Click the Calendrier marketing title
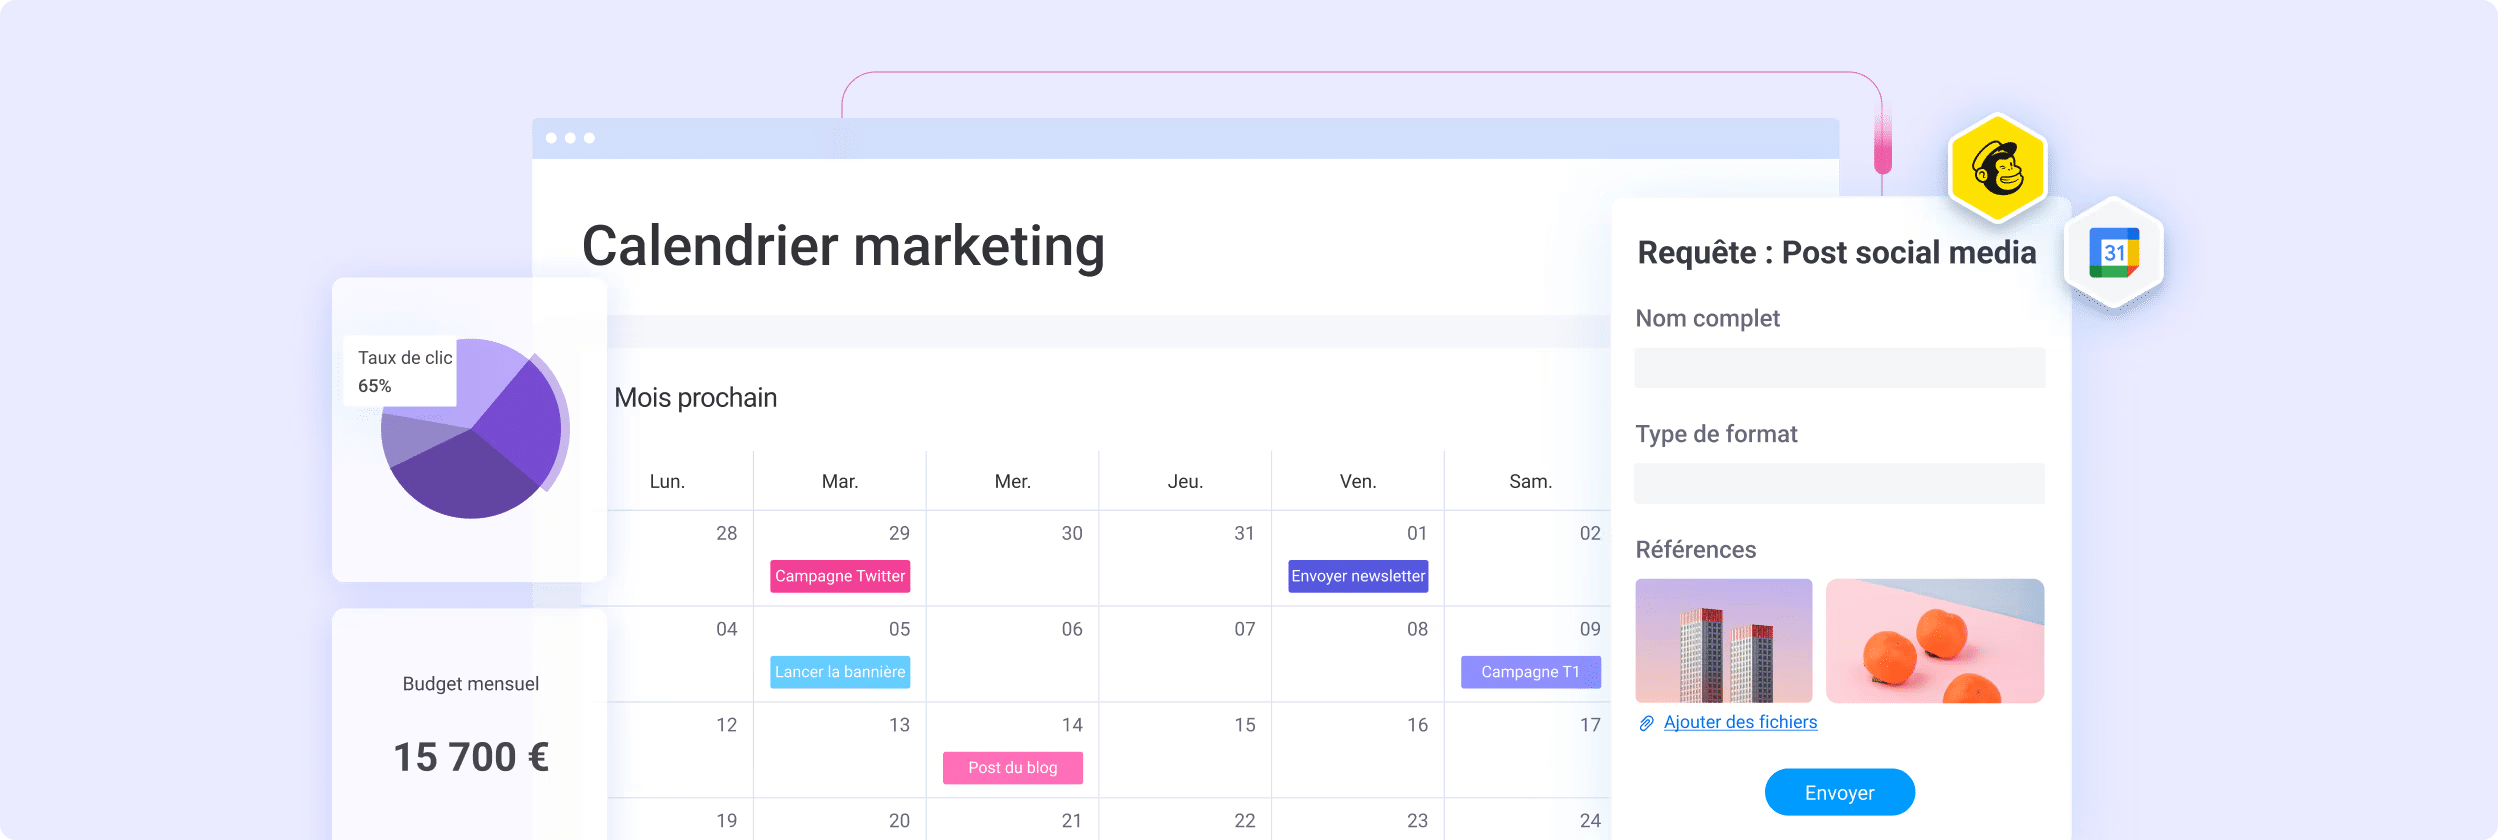This screenshot has width=2498, height=840. [x=843, y=246]
